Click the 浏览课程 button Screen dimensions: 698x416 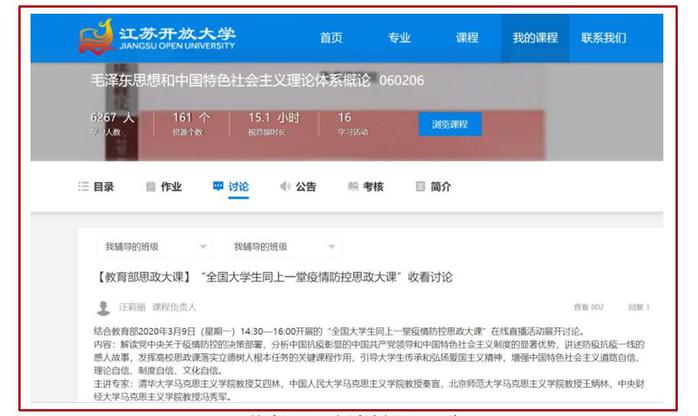click(450, 124)
